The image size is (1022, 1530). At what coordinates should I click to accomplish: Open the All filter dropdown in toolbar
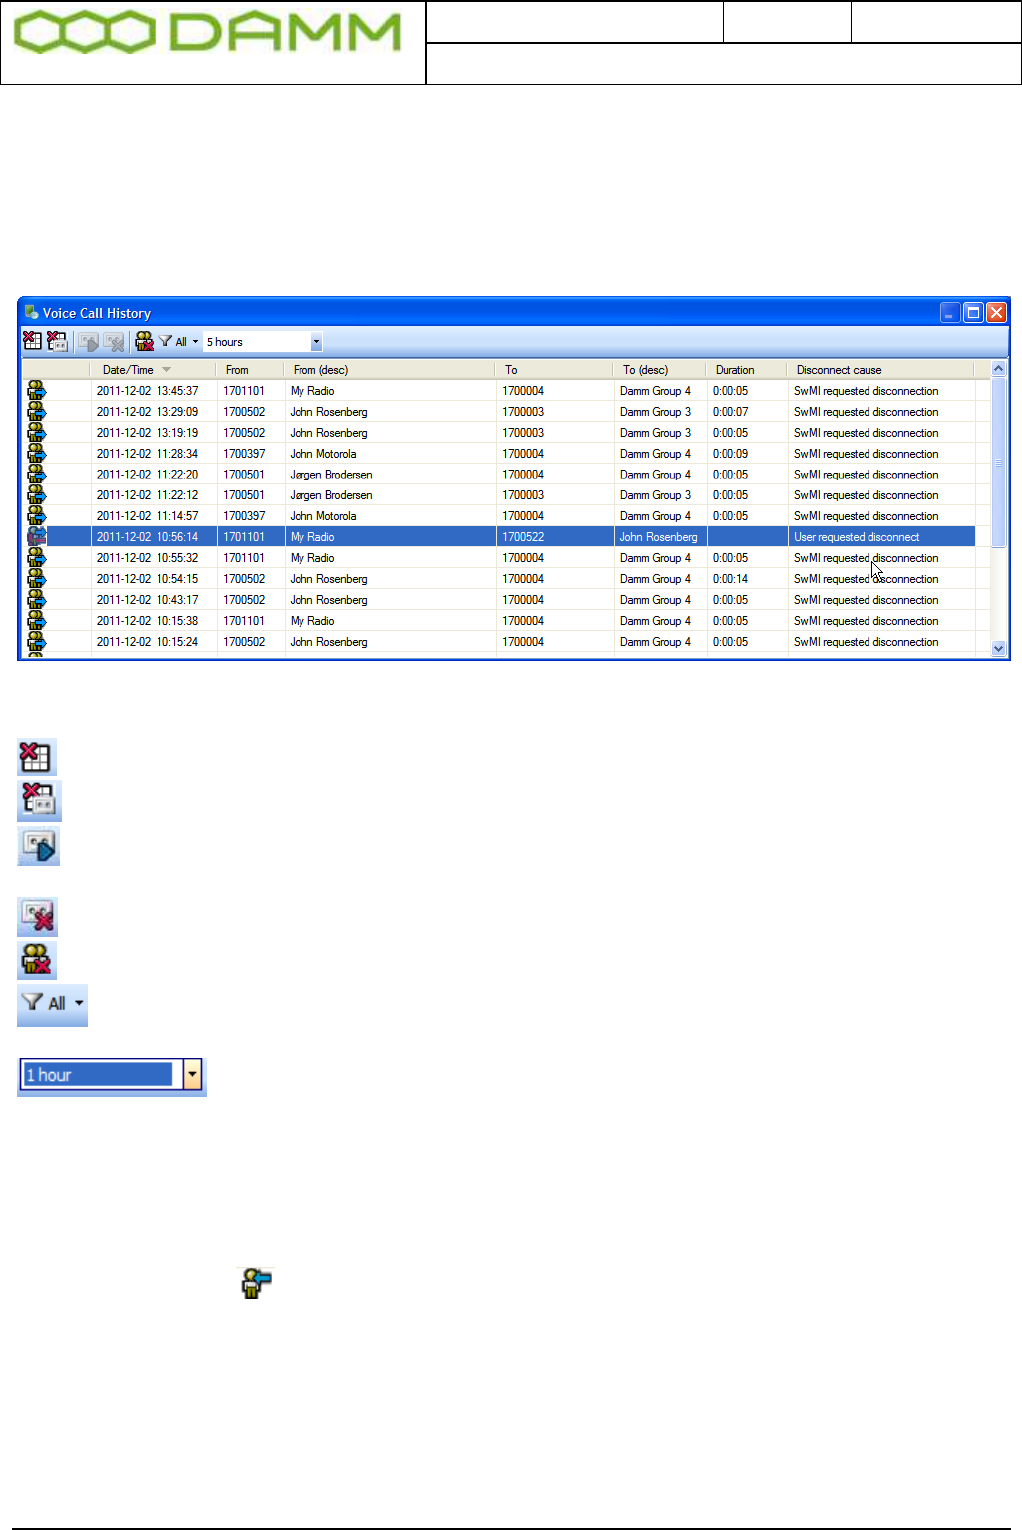(x=179, y=342)
